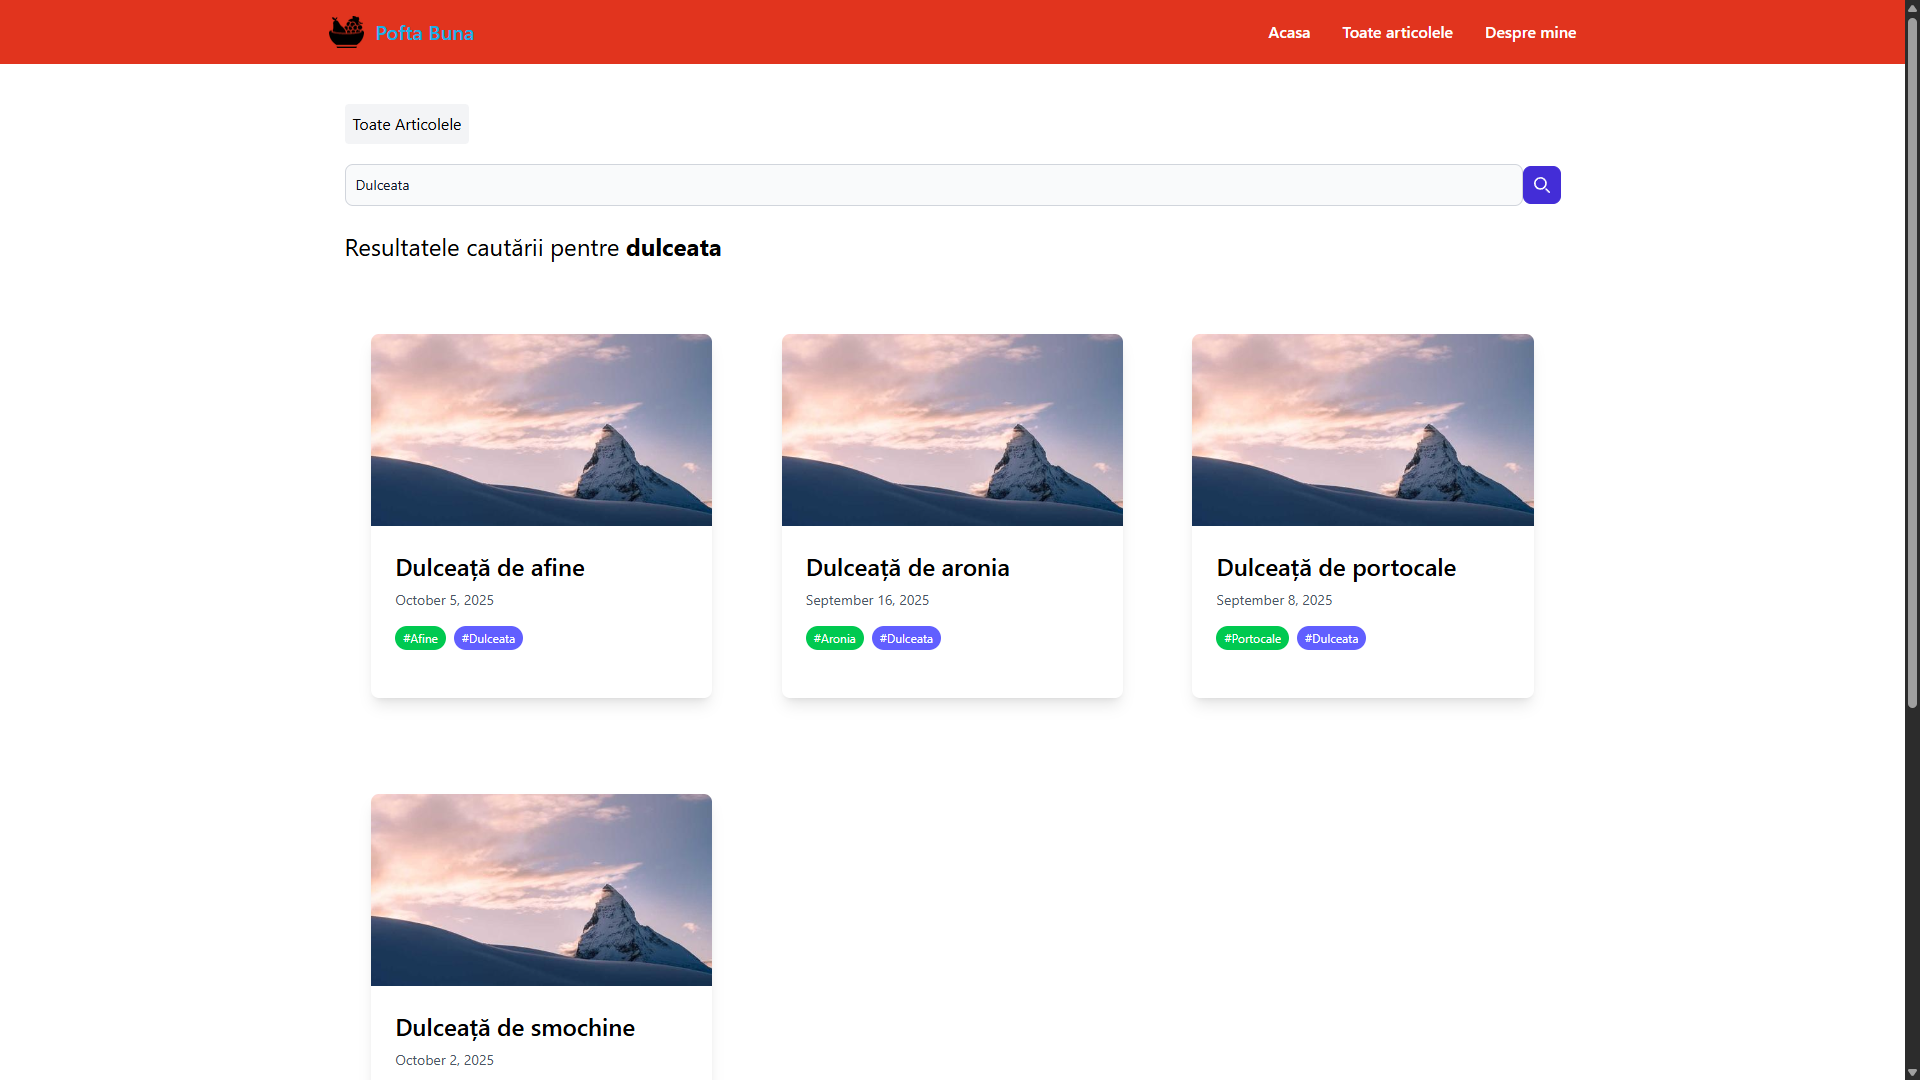Focus the Dulceata search input field
This screenshot has height=1080, width=1920.
(932, 185)
